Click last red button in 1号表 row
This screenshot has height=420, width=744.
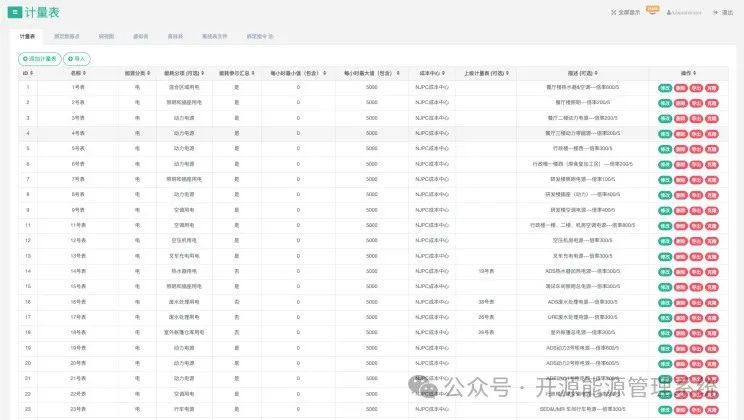coord(711,88)
